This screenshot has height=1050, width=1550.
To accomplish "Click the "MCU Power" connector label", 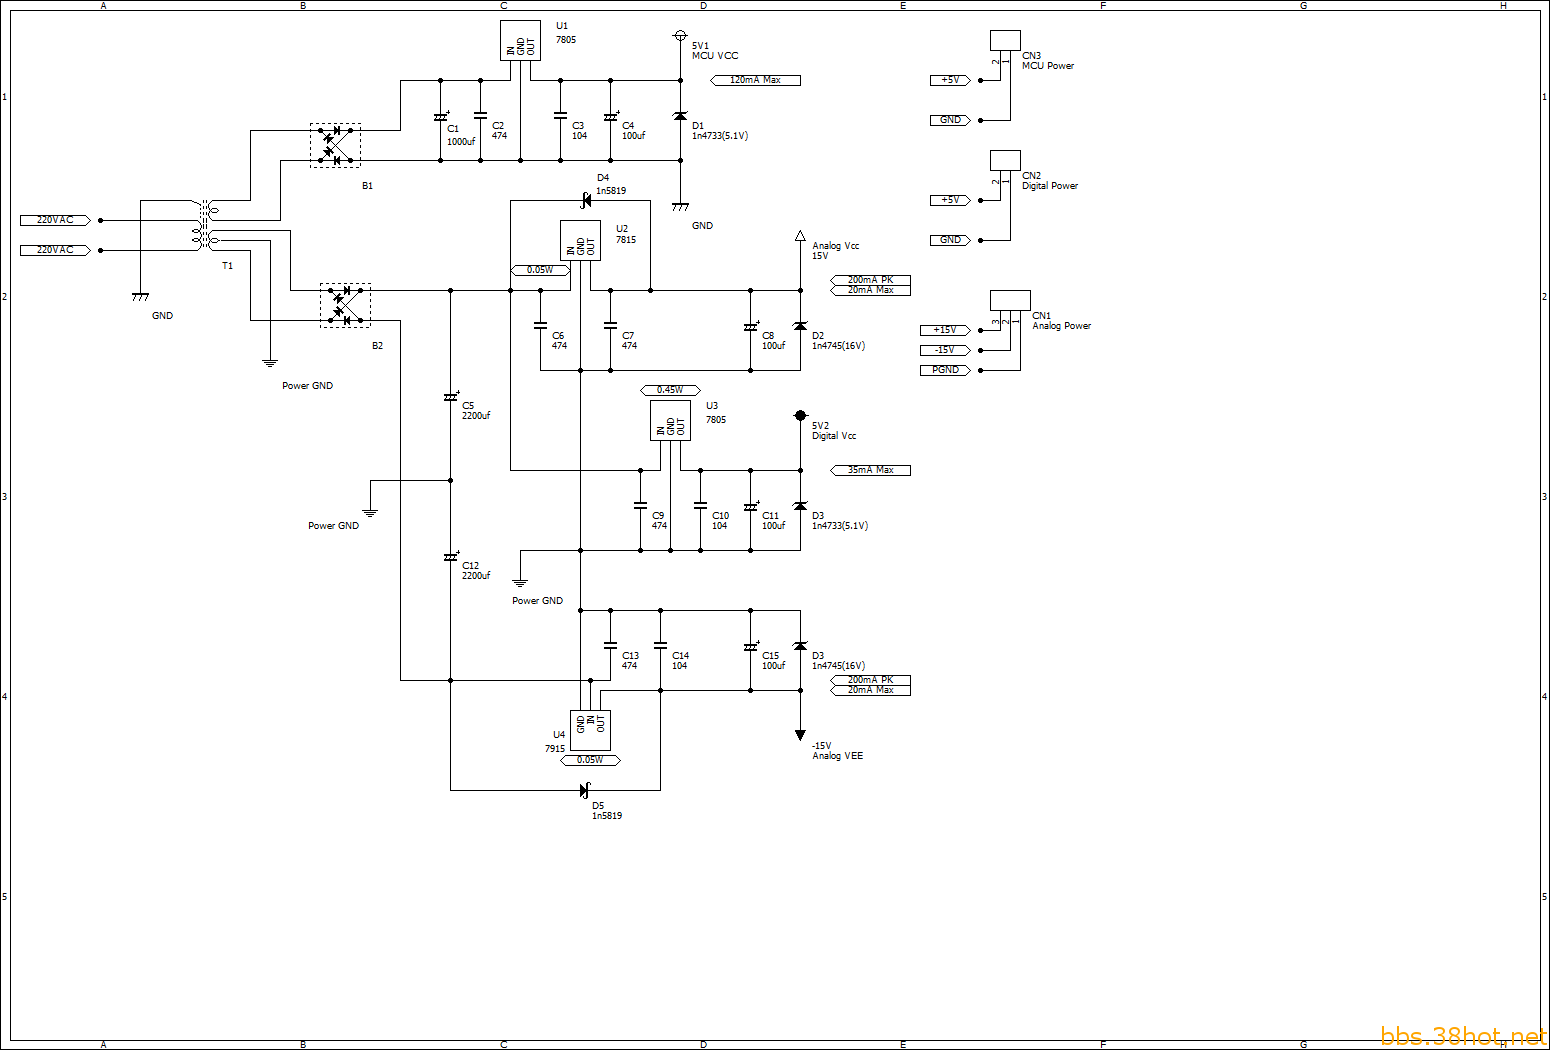I will (x=1048, y=66).
